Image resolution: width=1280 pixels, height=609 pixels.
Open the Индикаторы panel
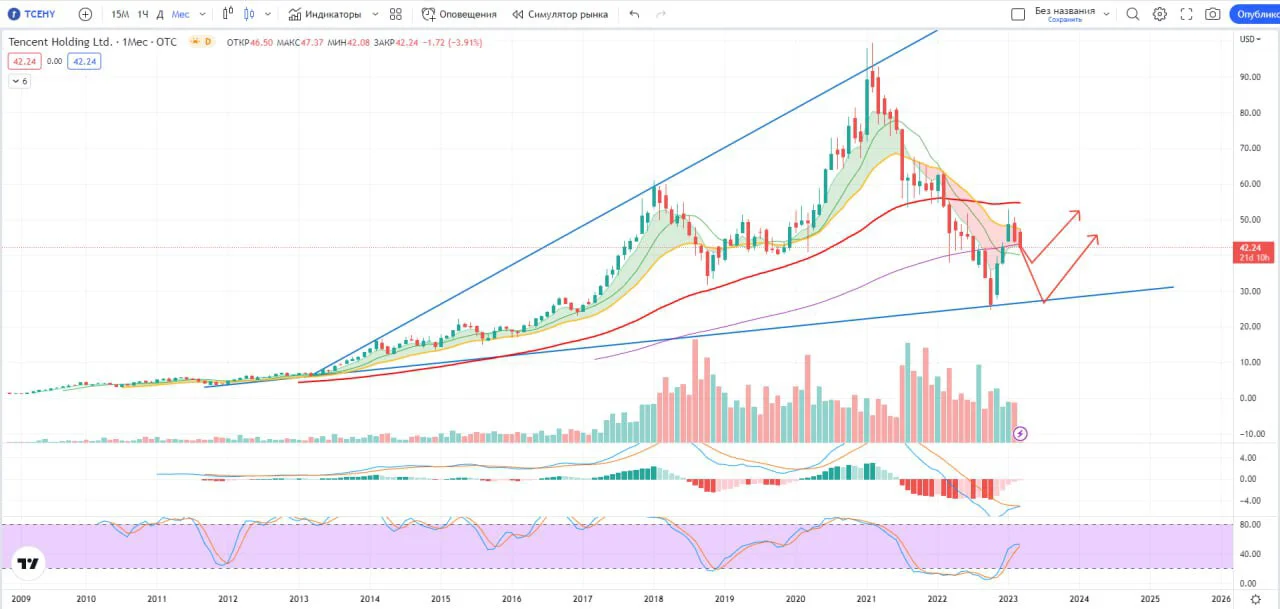point(325,14)
